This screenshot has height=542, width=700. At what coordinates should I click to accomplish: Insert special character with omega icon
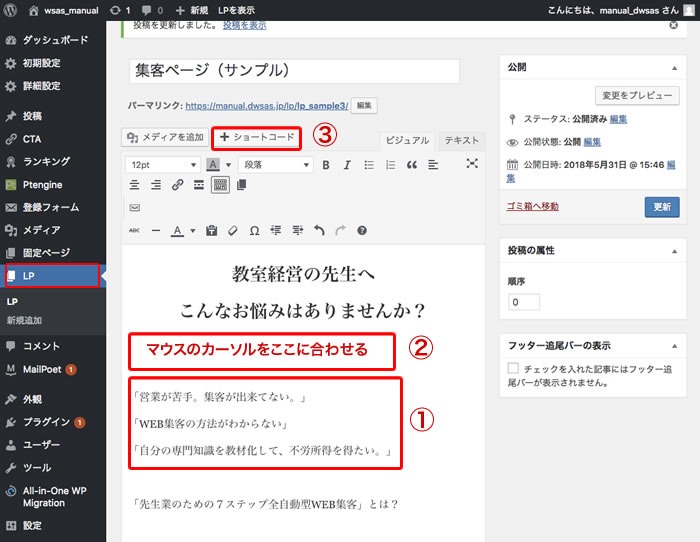click(x=254, y=230)
